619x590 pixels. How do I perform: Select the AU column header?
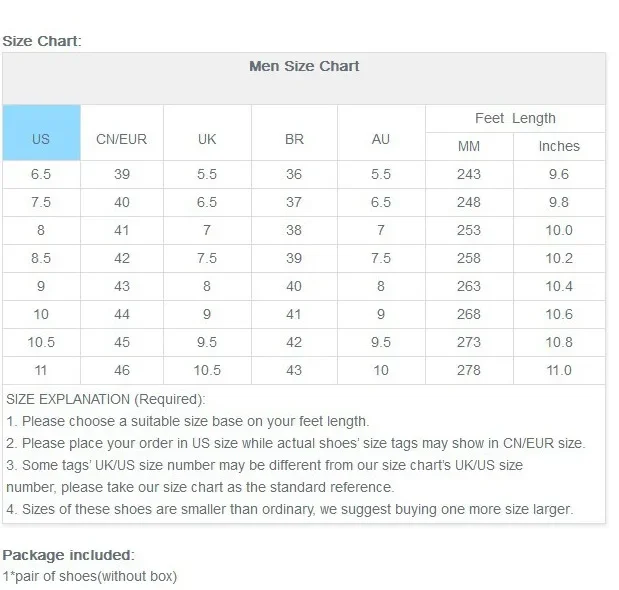point(381,133)
